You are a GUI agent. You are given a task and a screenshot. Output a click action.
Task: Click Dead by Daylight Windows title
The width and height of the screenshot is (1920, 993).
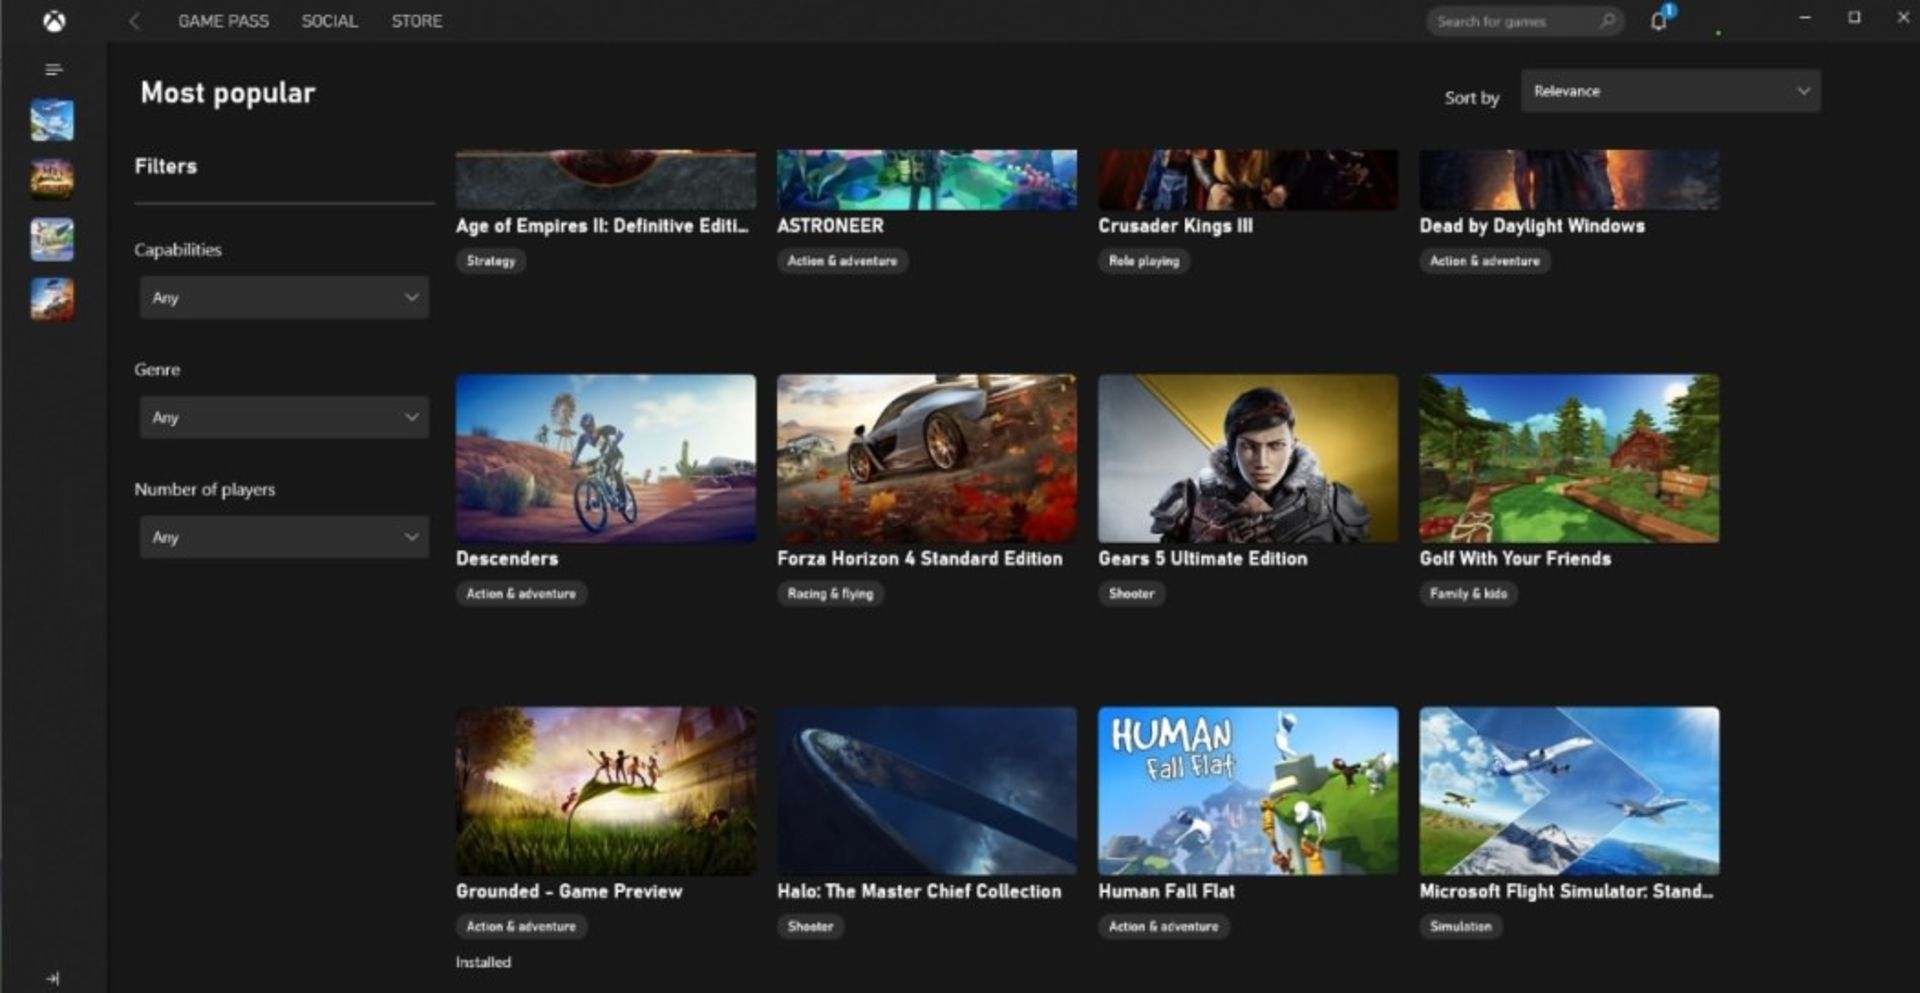pyautogui.click(x=1532, y=226)
